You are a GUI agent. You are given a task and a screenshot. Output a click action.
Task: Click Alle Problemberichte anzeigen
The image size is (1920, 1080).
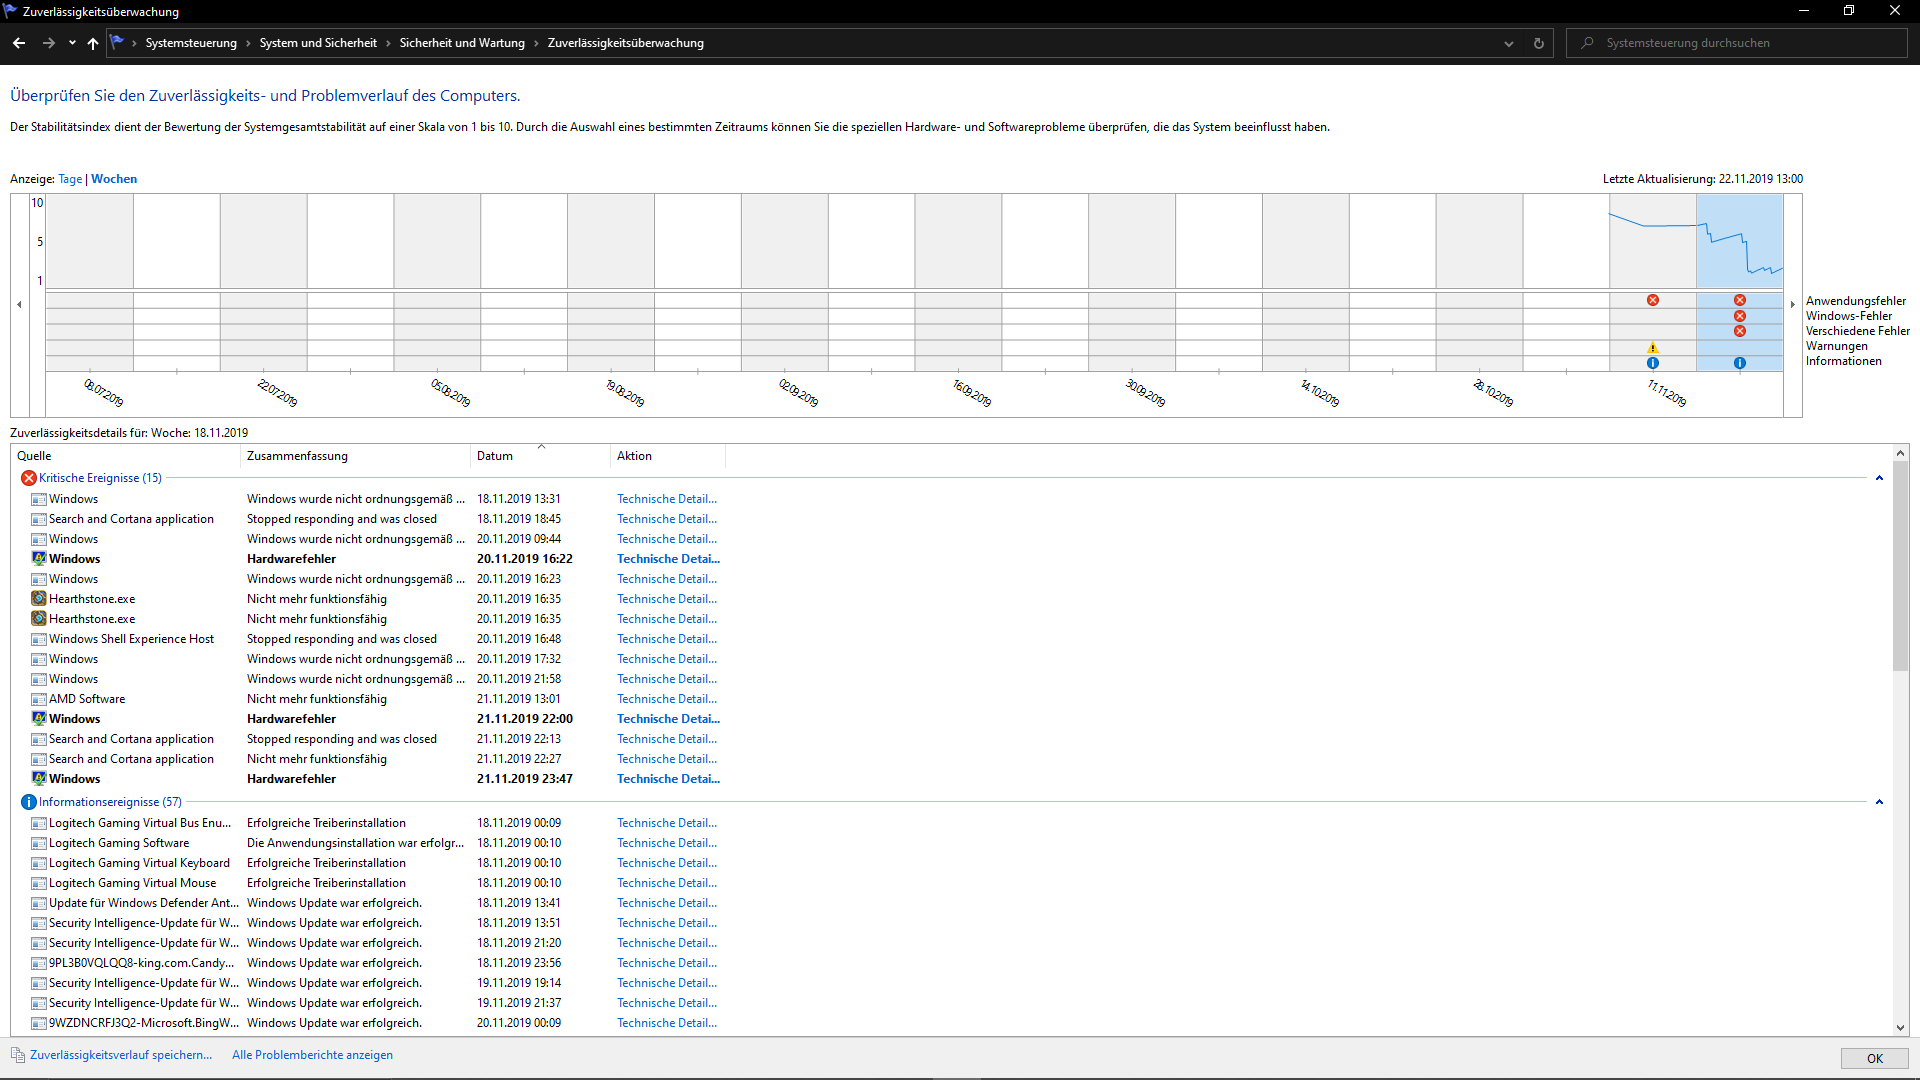pyautogui.click(x=312, y=1055)
